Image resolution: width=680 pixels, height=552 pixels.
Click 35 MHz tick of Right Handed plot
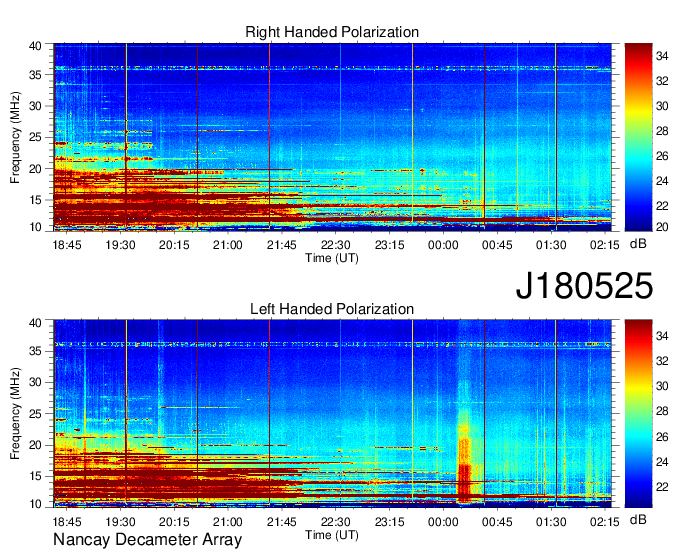pos(36,75)
